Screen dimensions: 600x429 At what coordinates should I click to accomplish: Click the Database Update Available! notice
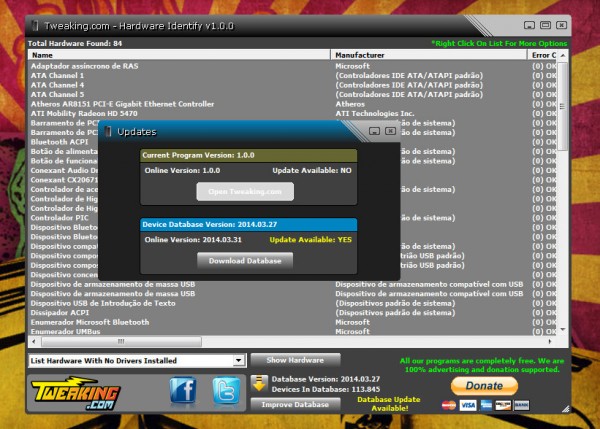(x=389, y=404)
